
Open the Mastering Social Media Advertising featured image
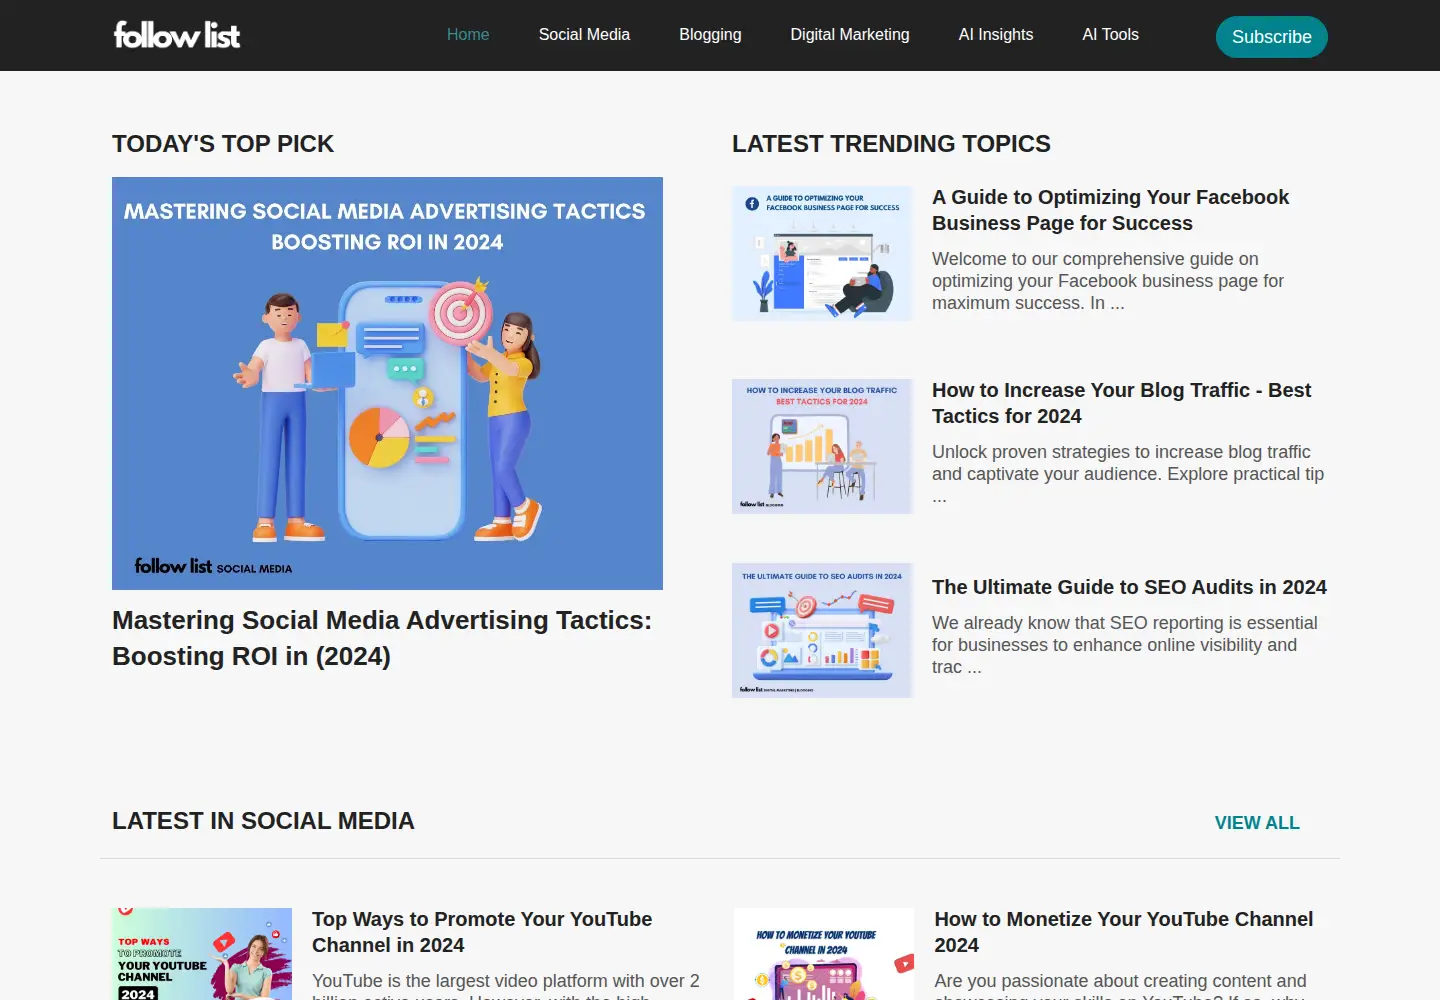click(x=387, y=383)
